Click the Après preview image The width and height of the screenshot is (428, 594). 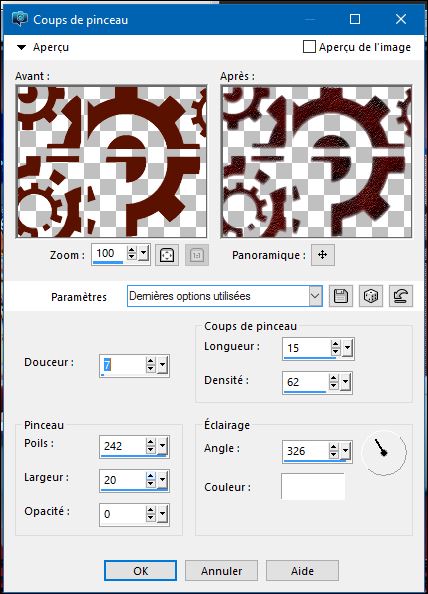pos(316,162)
